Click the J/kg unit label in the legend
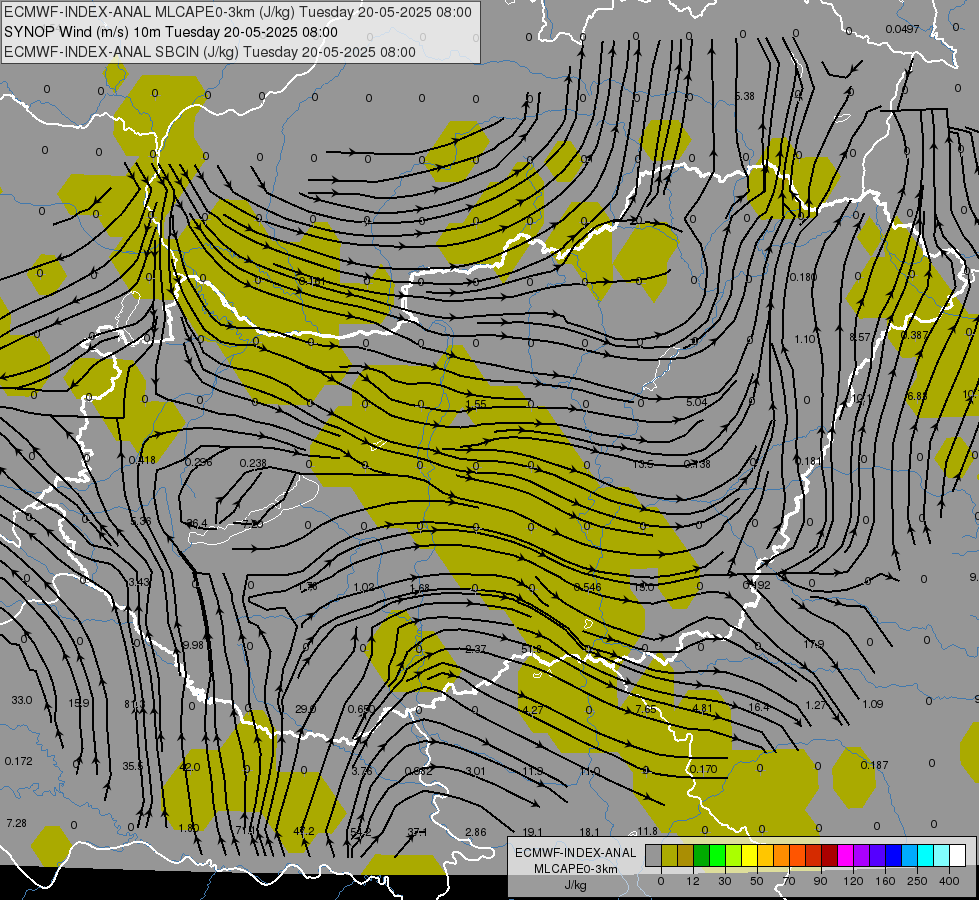The height and width of the screenshot is (900, 979). tap(576, 885)
